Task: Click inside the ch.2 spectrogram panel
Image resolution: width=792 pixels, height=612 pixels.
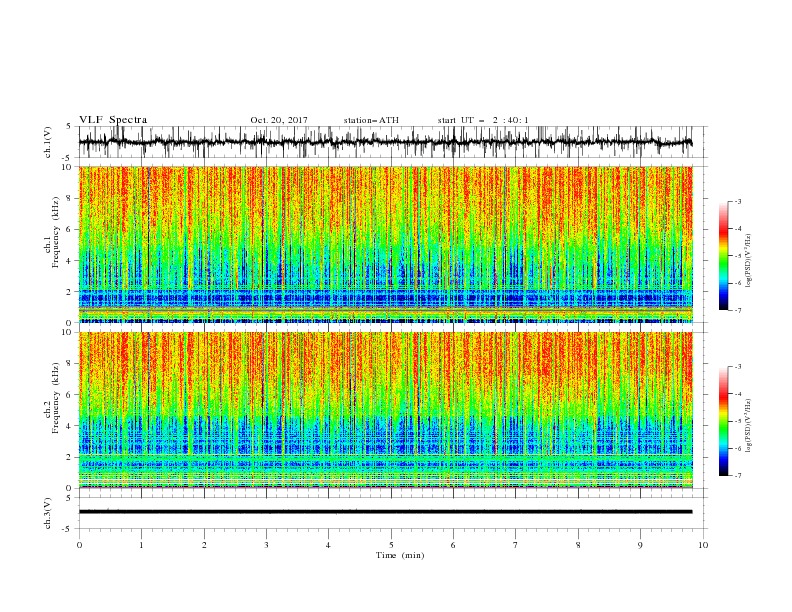Action: click(385, 410)
